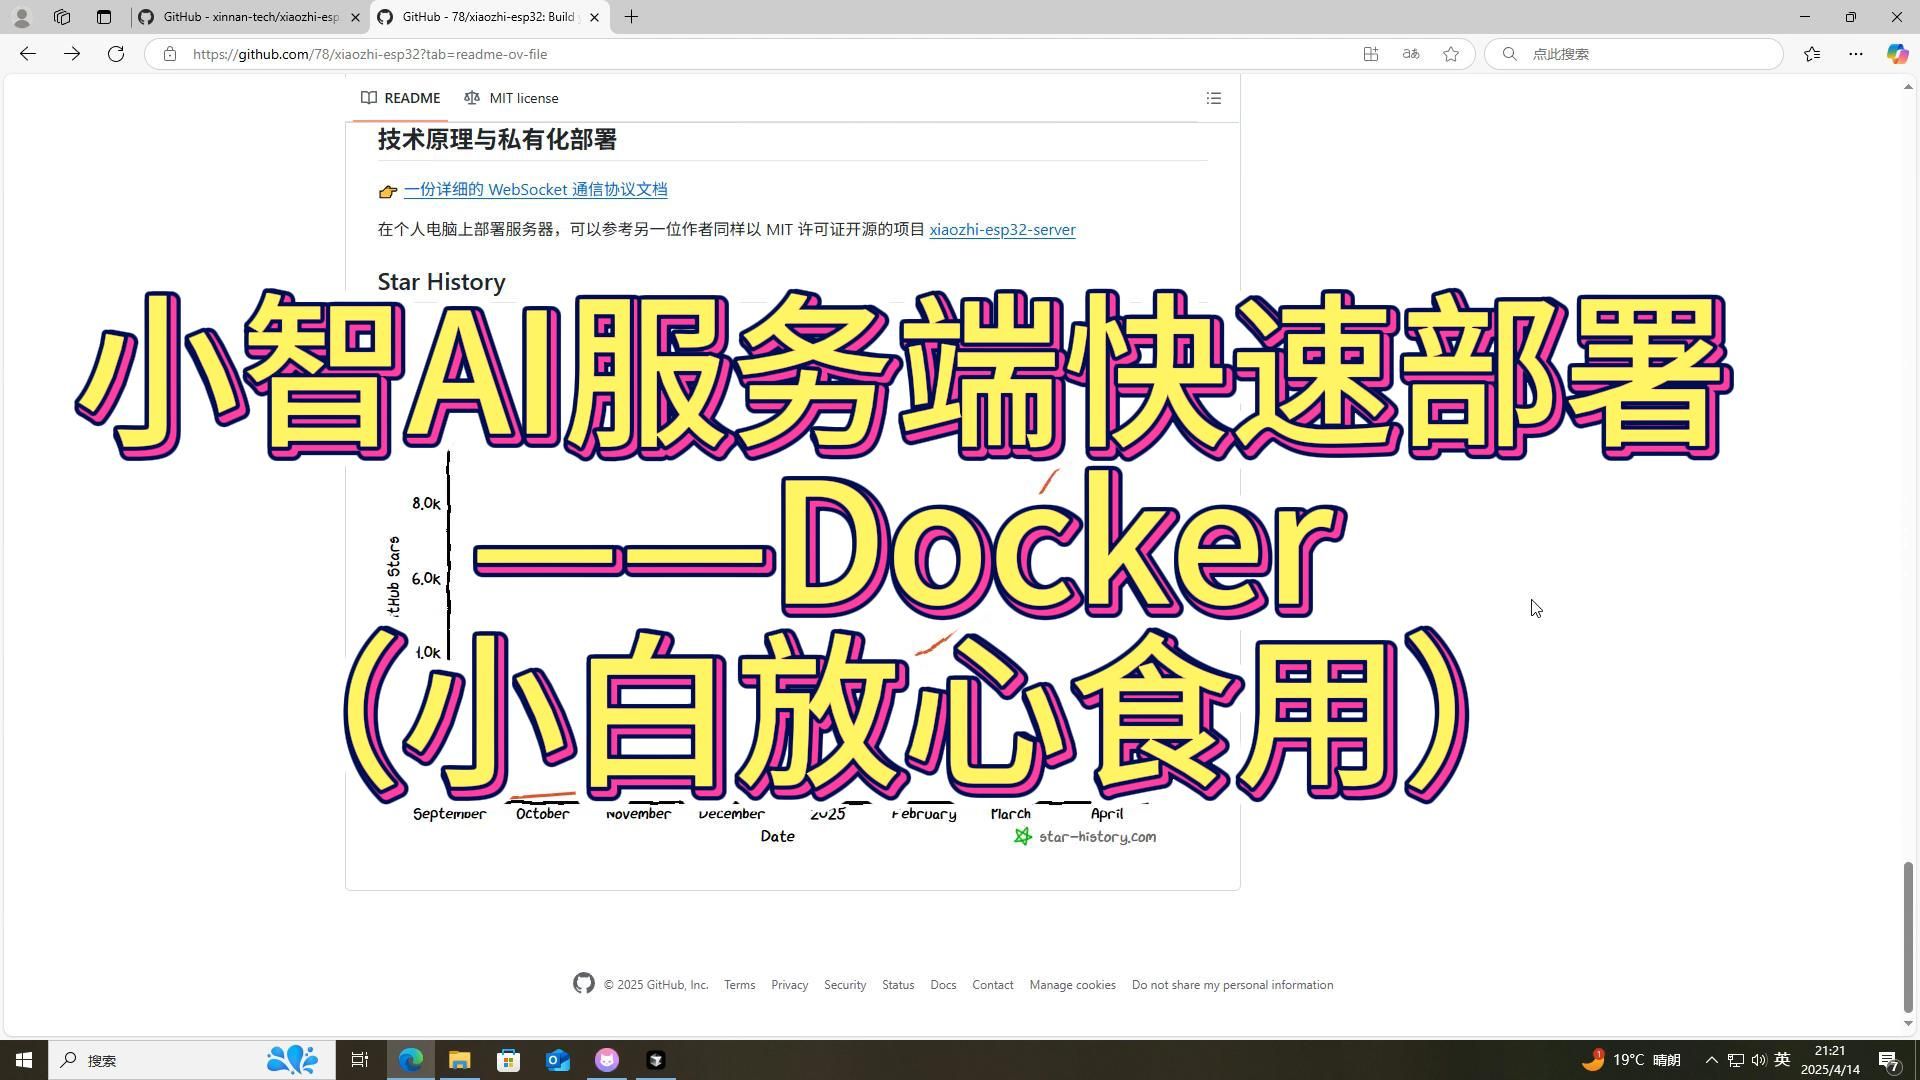Open the WebSocket protocol document link

535,190
